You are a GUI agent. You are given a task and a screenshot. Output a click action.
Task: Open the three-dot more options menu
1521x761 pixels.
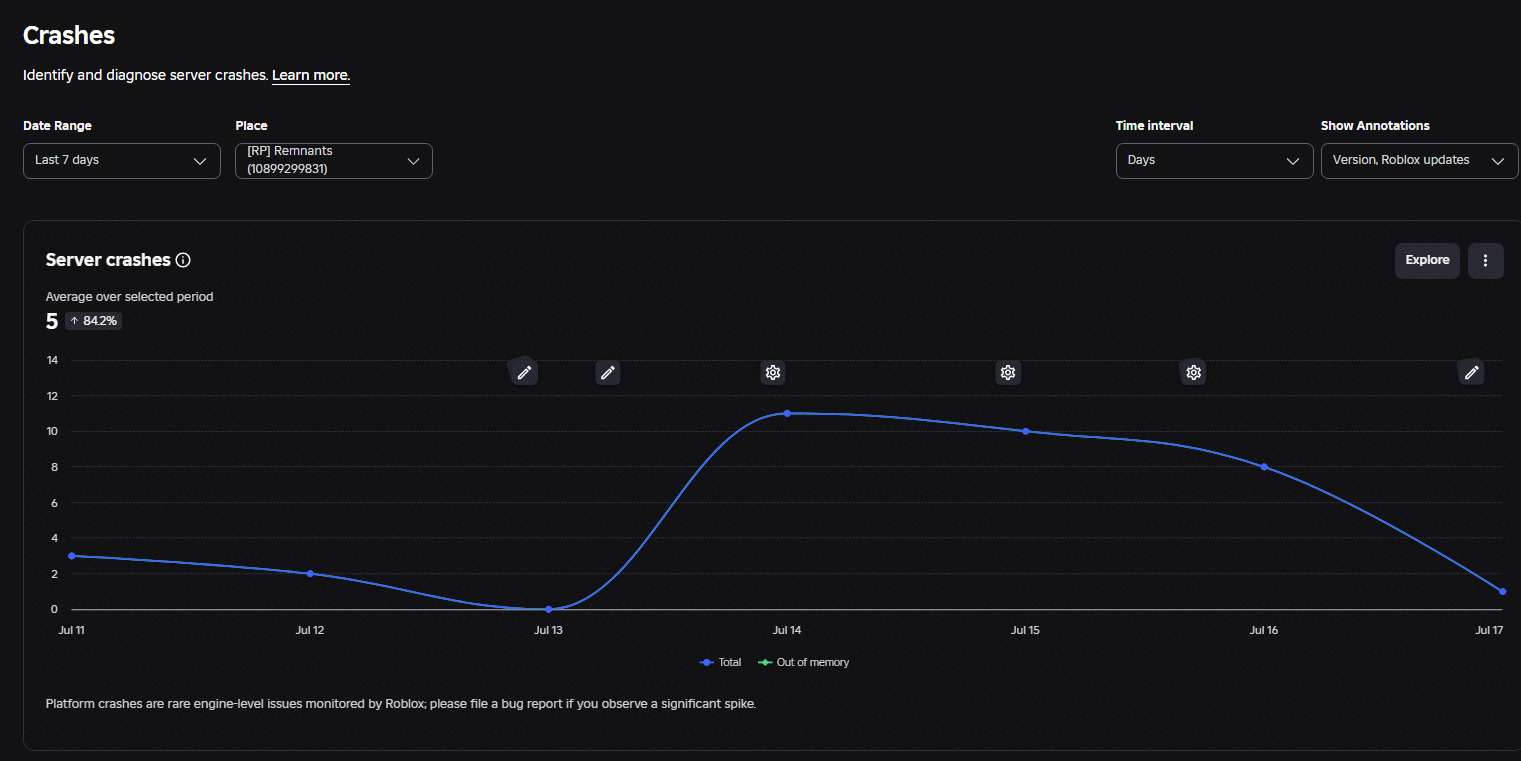[1486, 260]
